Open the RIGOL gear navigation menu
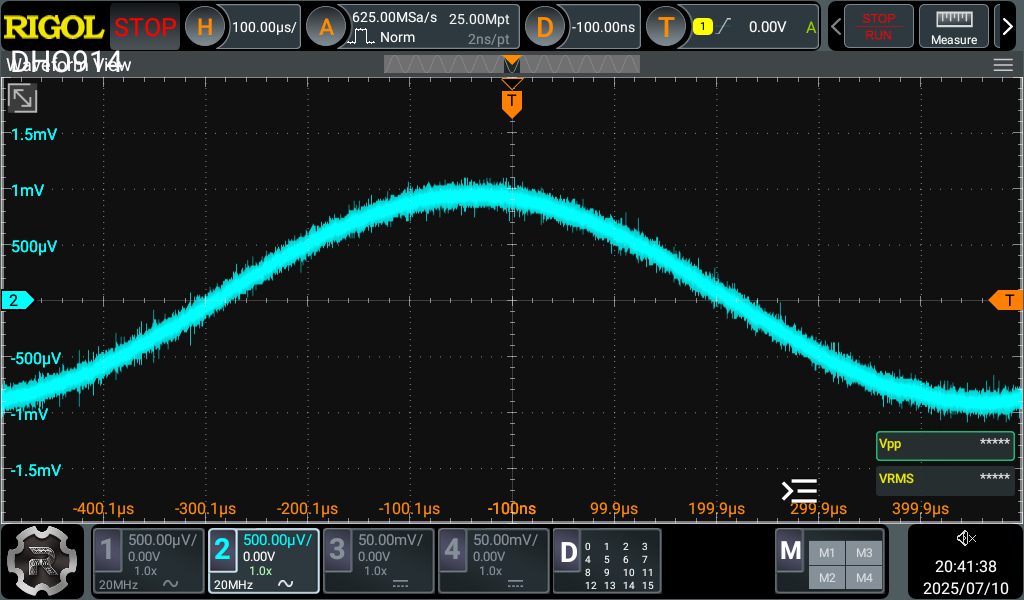Image resolution: width=1024 pixels, height=600 pixels. [x=42, y=561]
